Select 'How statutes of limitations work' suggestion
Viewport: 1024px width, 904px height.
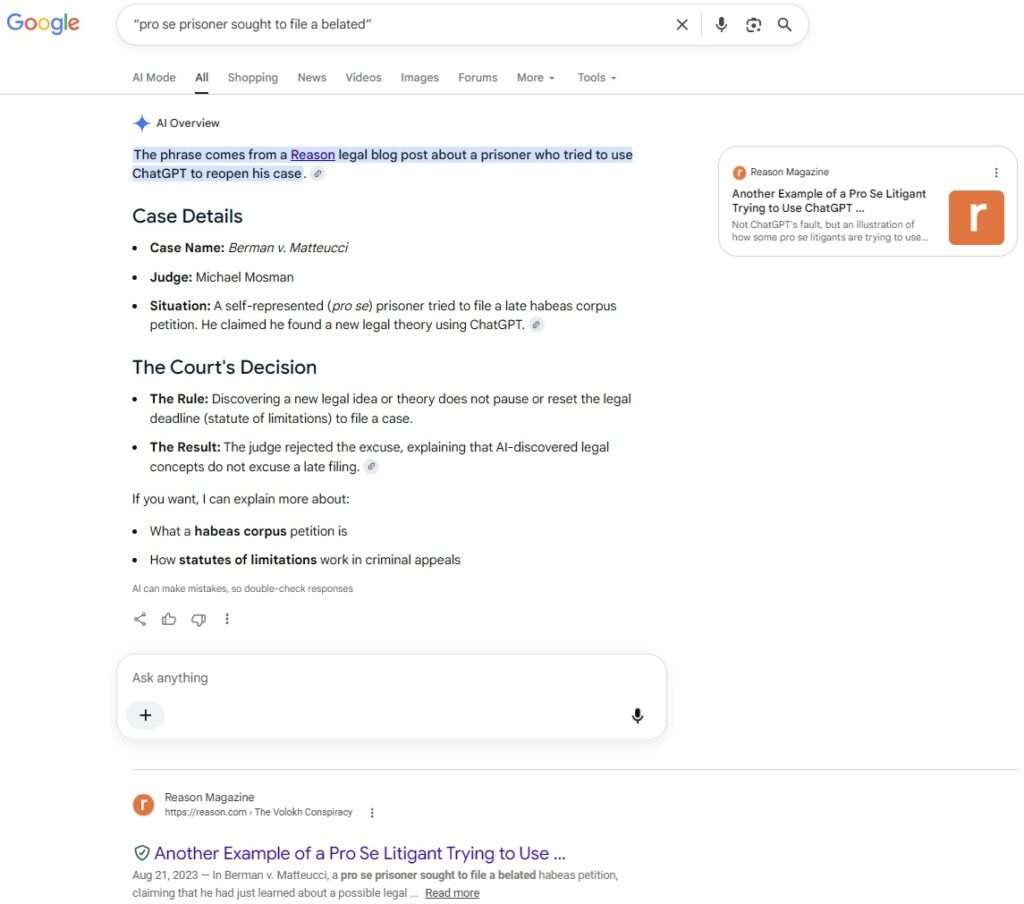tap(305, 560)
